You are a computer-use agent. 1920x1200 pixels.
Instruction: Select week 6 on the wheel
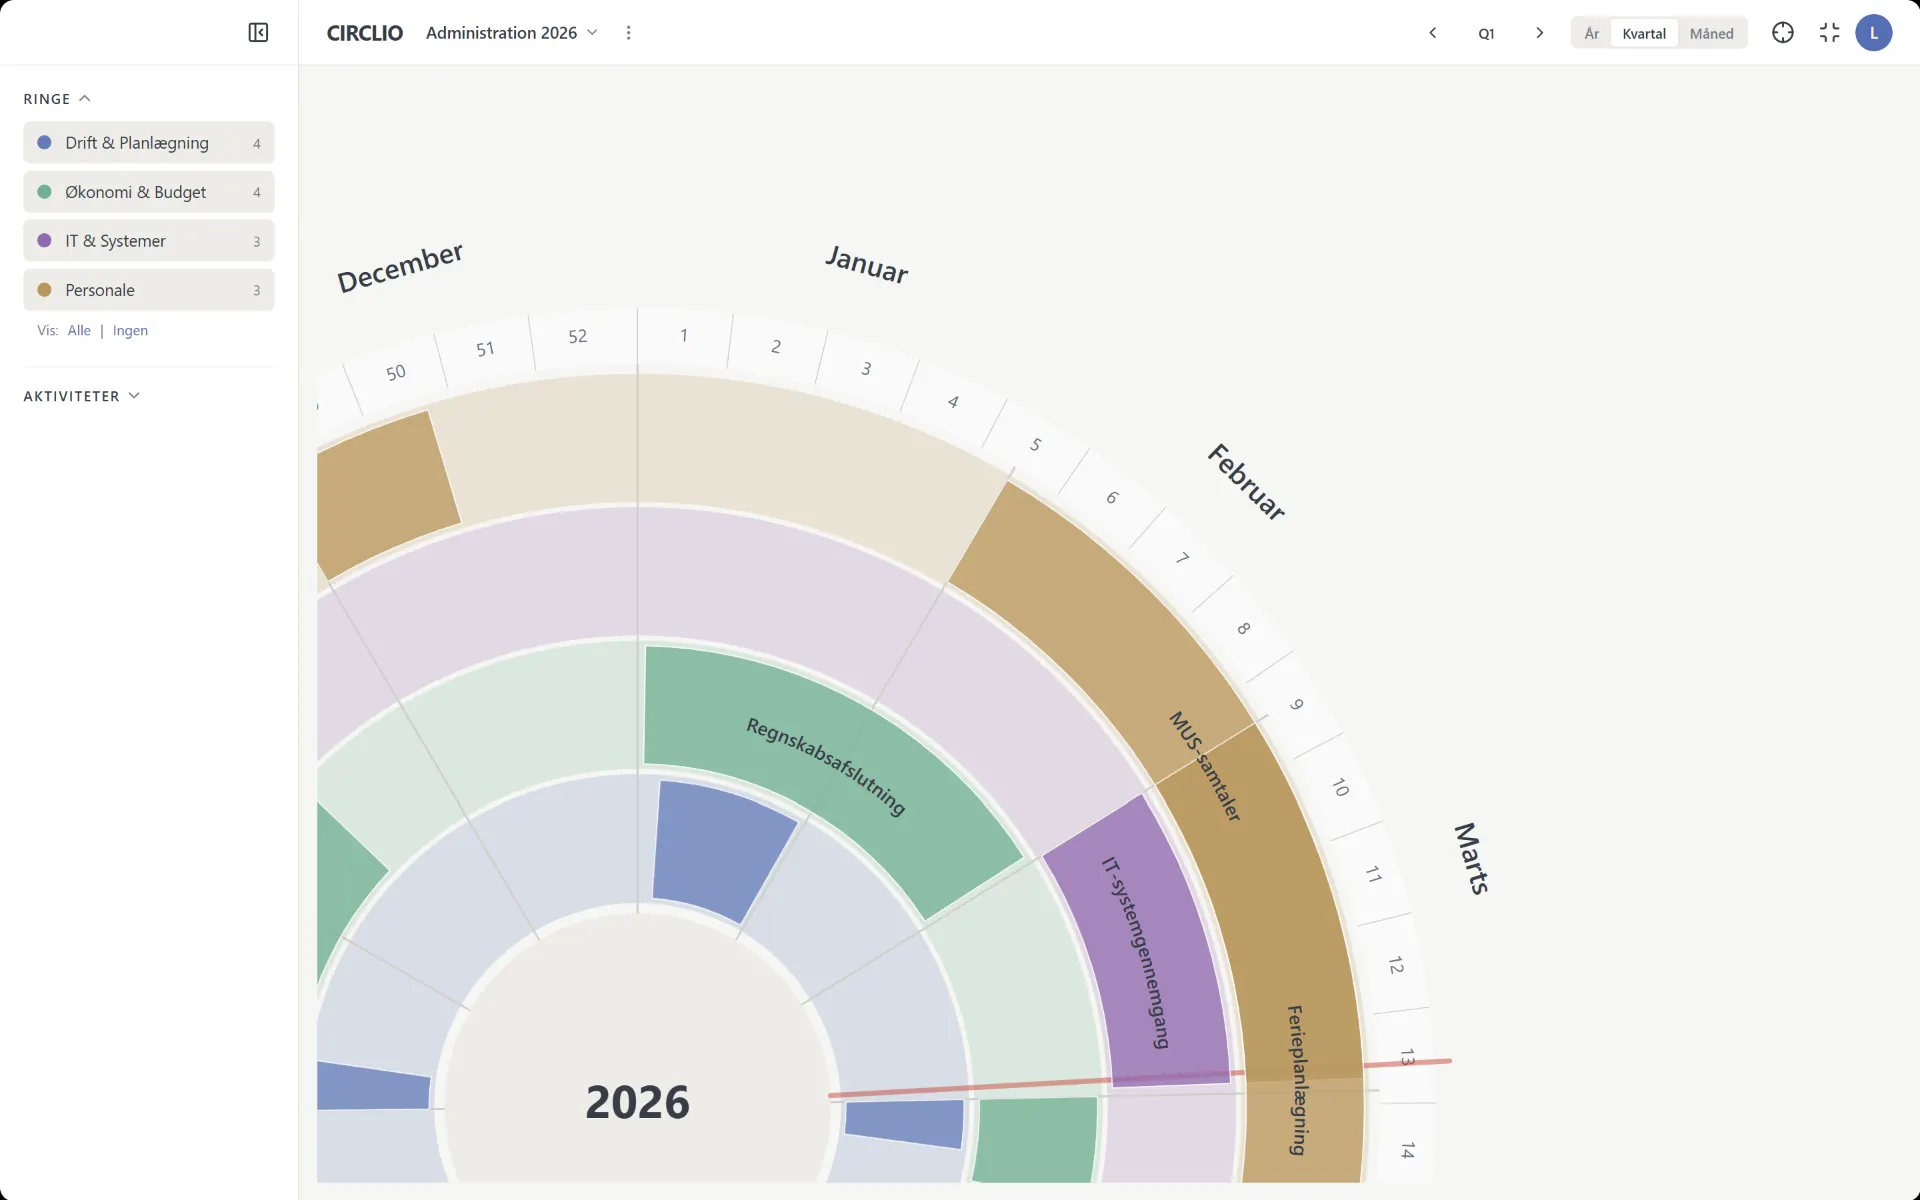pyautogui.click(x=1112, y=497)
